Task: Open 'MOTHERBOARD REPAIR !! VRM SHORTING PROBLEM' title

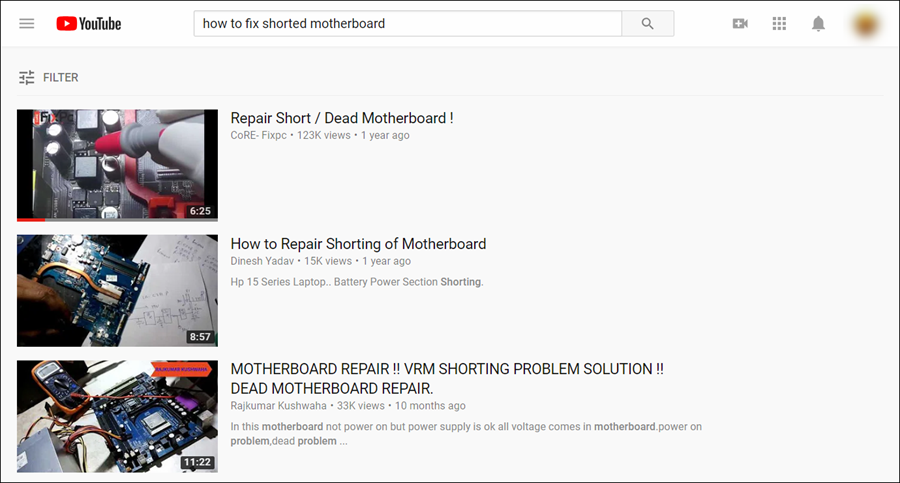Action: [x=447, y=378]
